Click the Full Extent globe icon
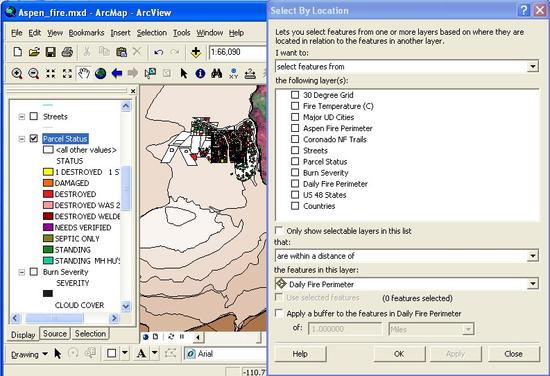 [100, 73]
